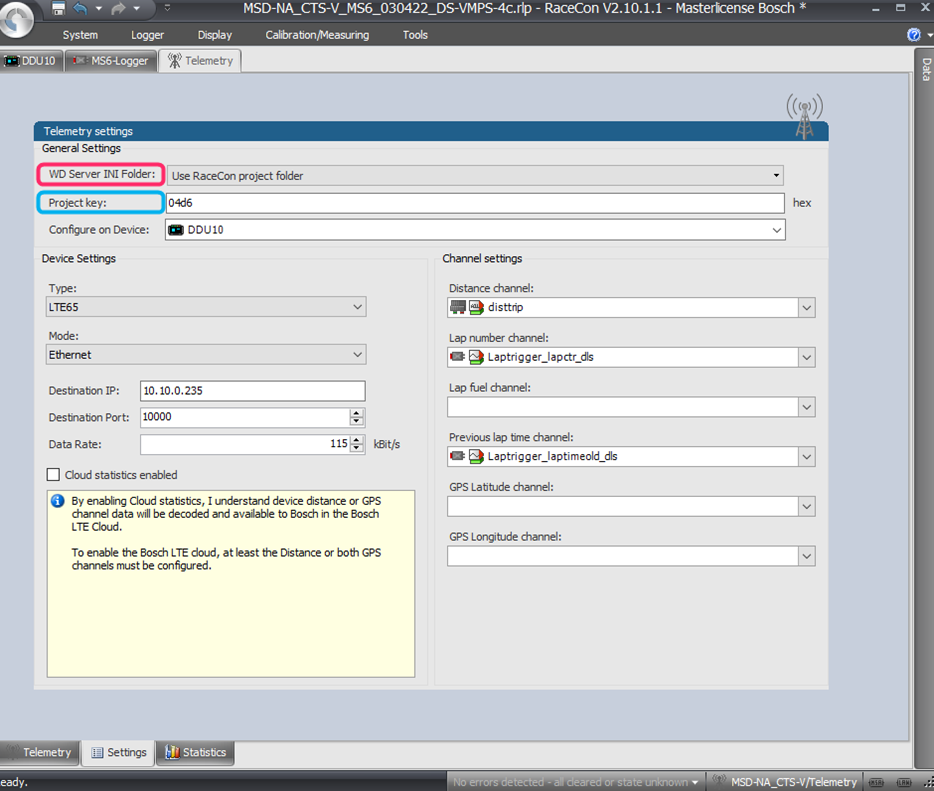
Task: Switch to bottom Telemetry tab
Action: tap(39, 752)
